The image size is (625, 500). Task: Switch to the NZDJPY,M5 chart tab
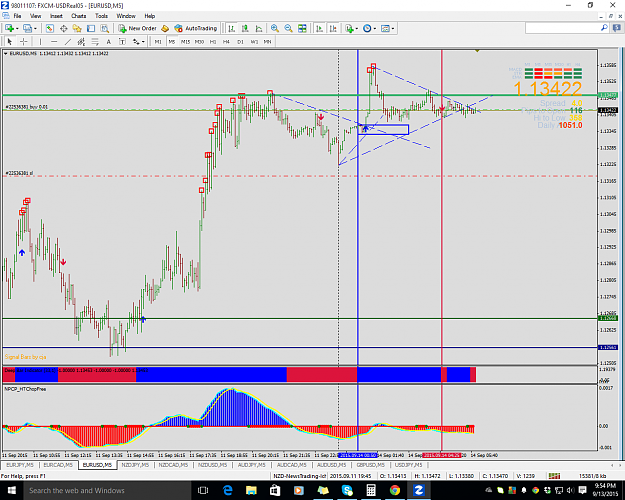point(136,465)
